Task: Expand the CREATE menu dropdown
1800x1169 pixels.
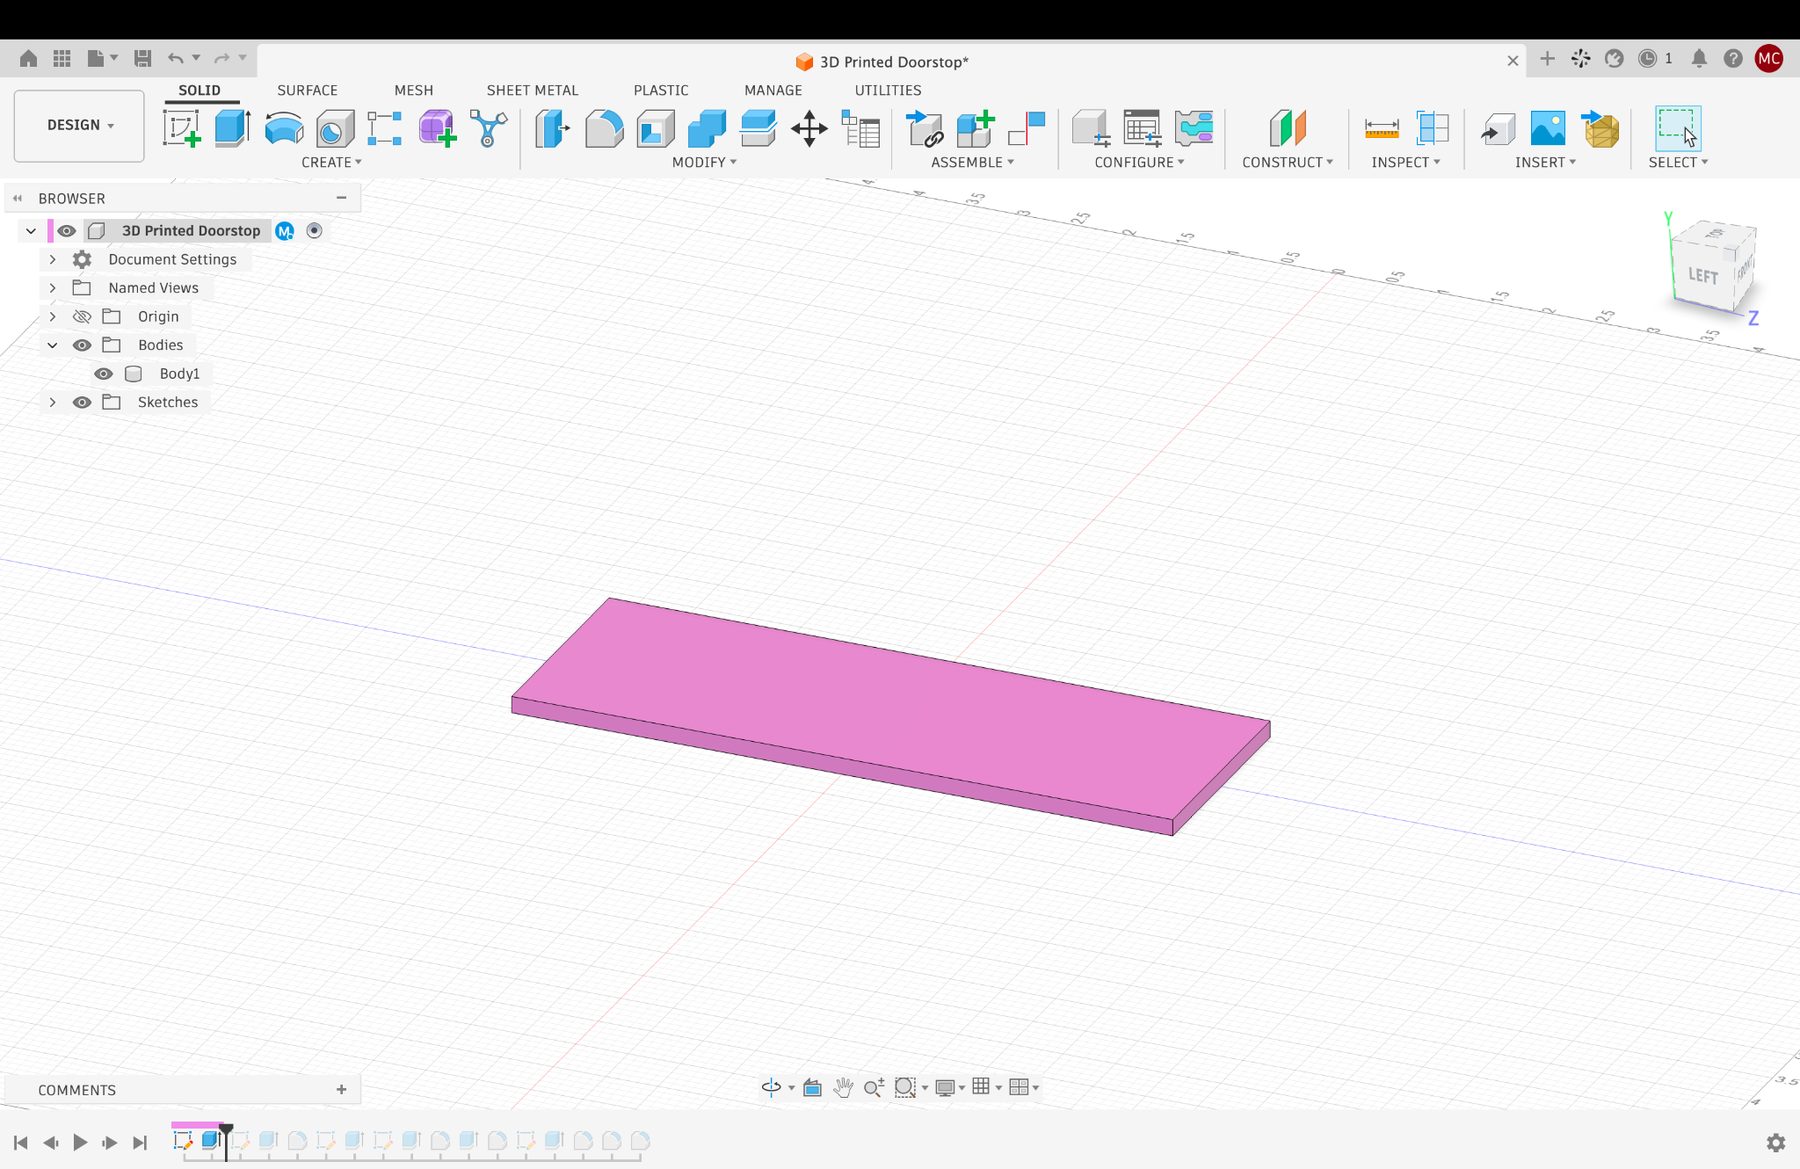Action: [x=331, y=162]
